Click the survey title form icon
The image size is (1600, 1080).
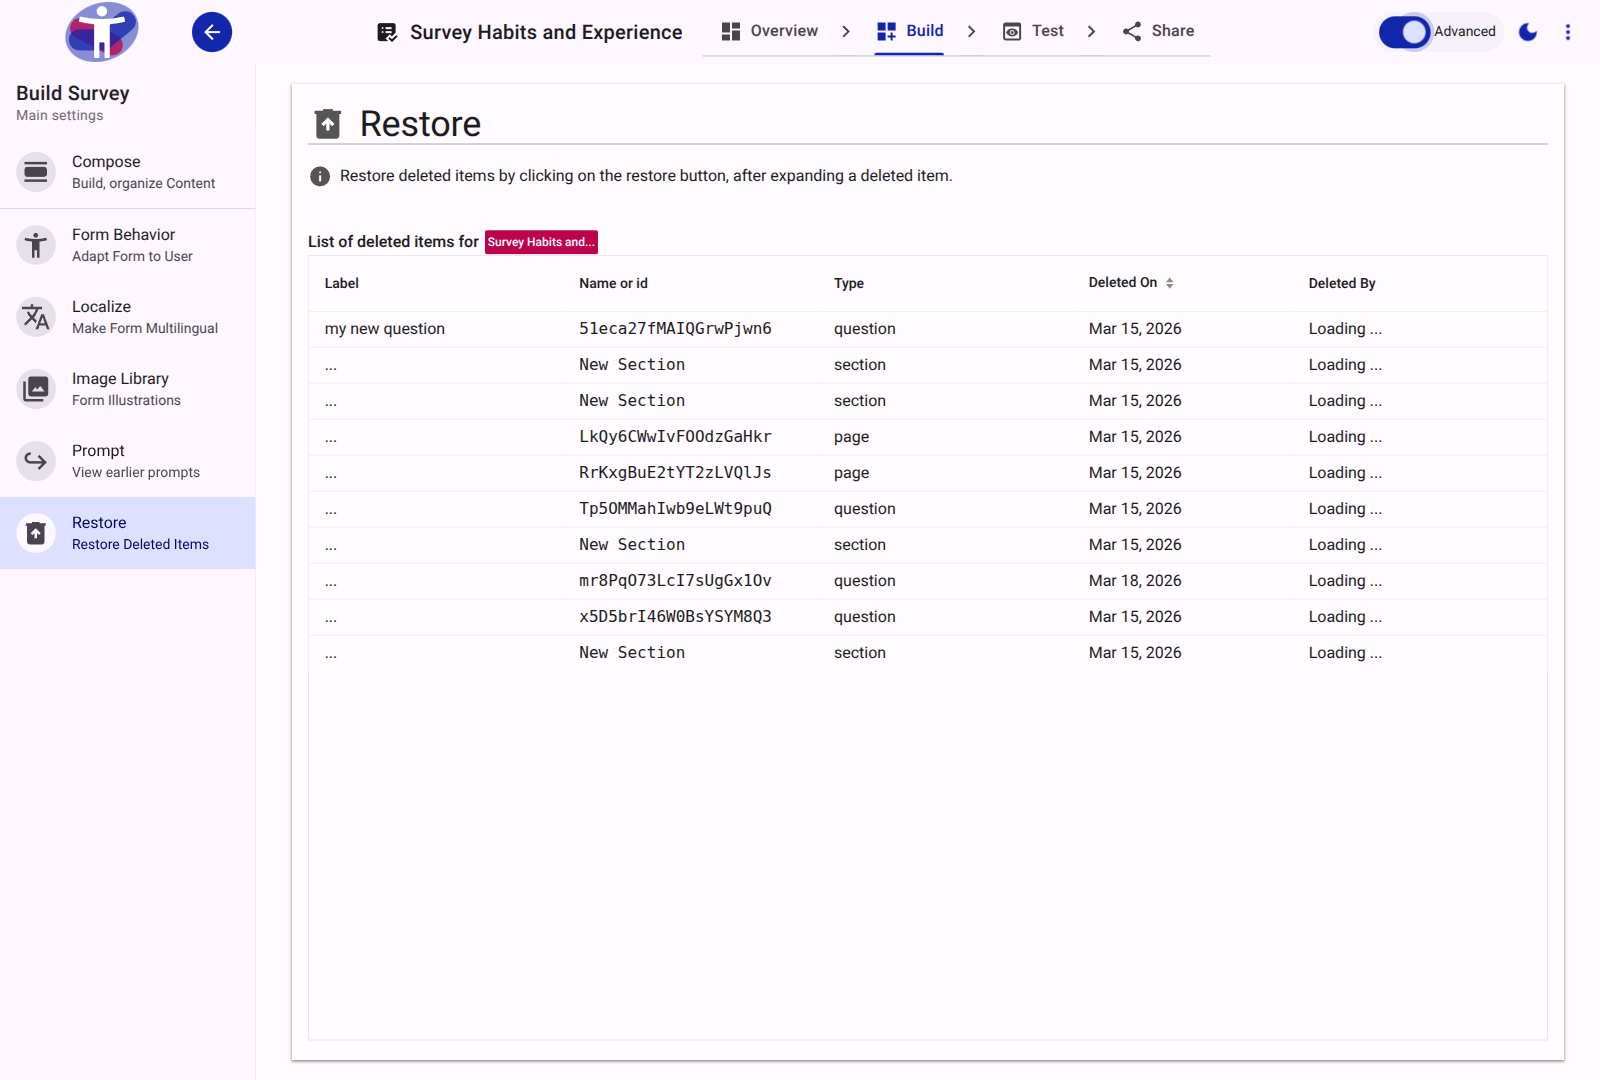click(x=387, y=32)
